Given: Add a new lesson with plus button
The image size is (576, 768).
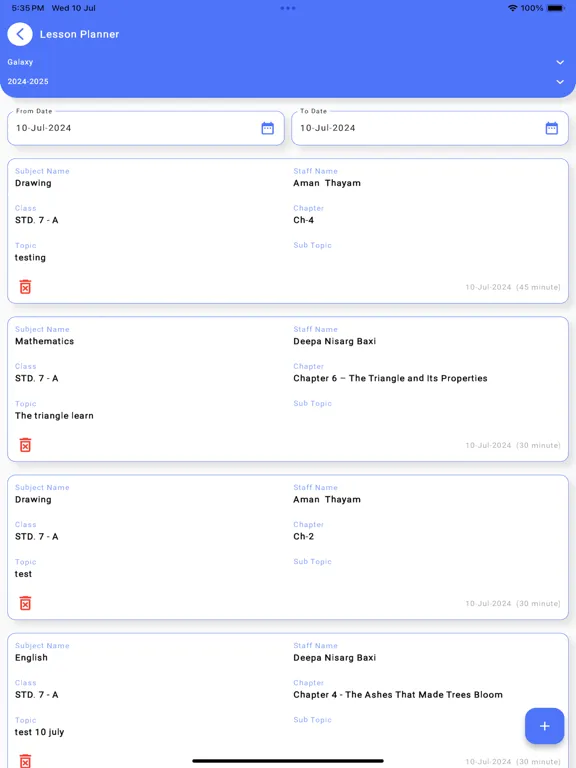Looking at the screenshot, I should [x=545, y=726].
